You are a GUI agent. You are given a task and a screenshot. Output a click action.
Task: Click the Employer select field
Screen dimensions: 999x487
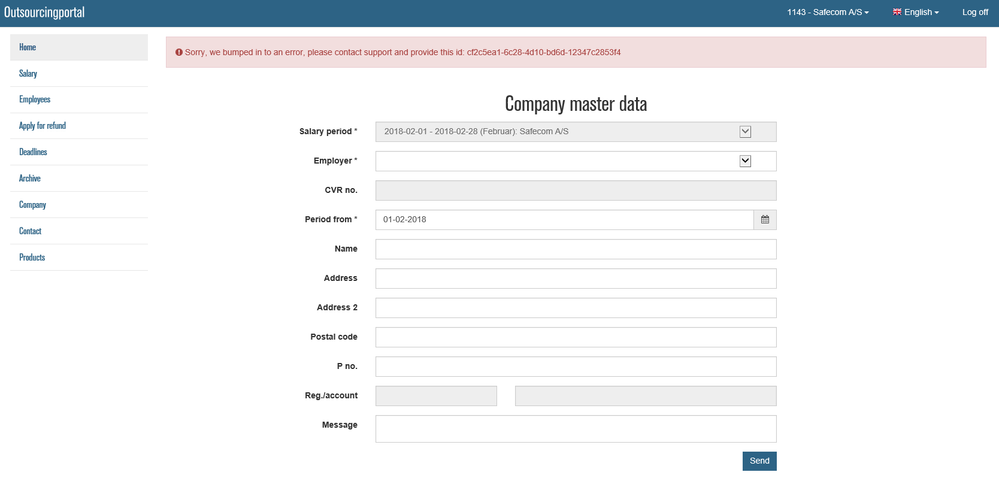576,161
